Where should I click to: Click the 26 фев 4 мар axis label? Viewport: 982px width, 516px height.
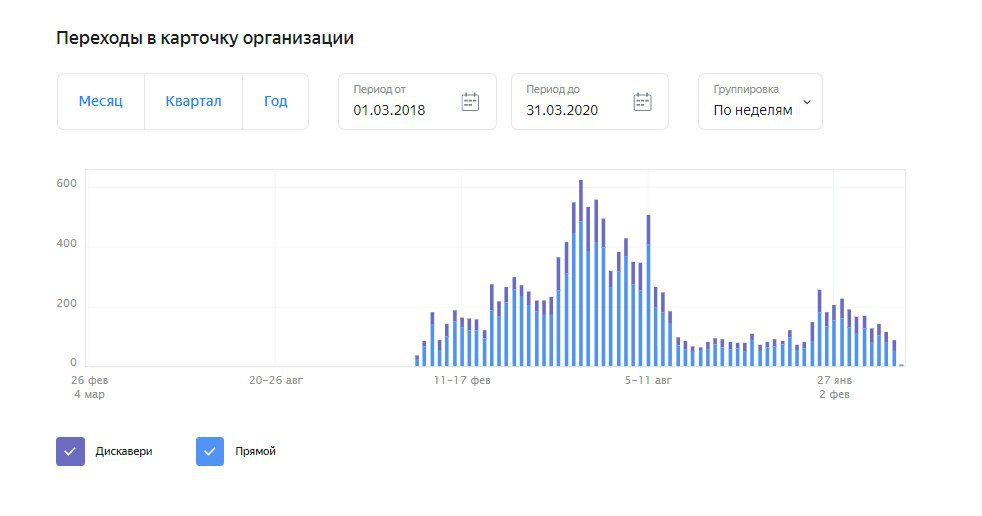(x=90, y=387)
